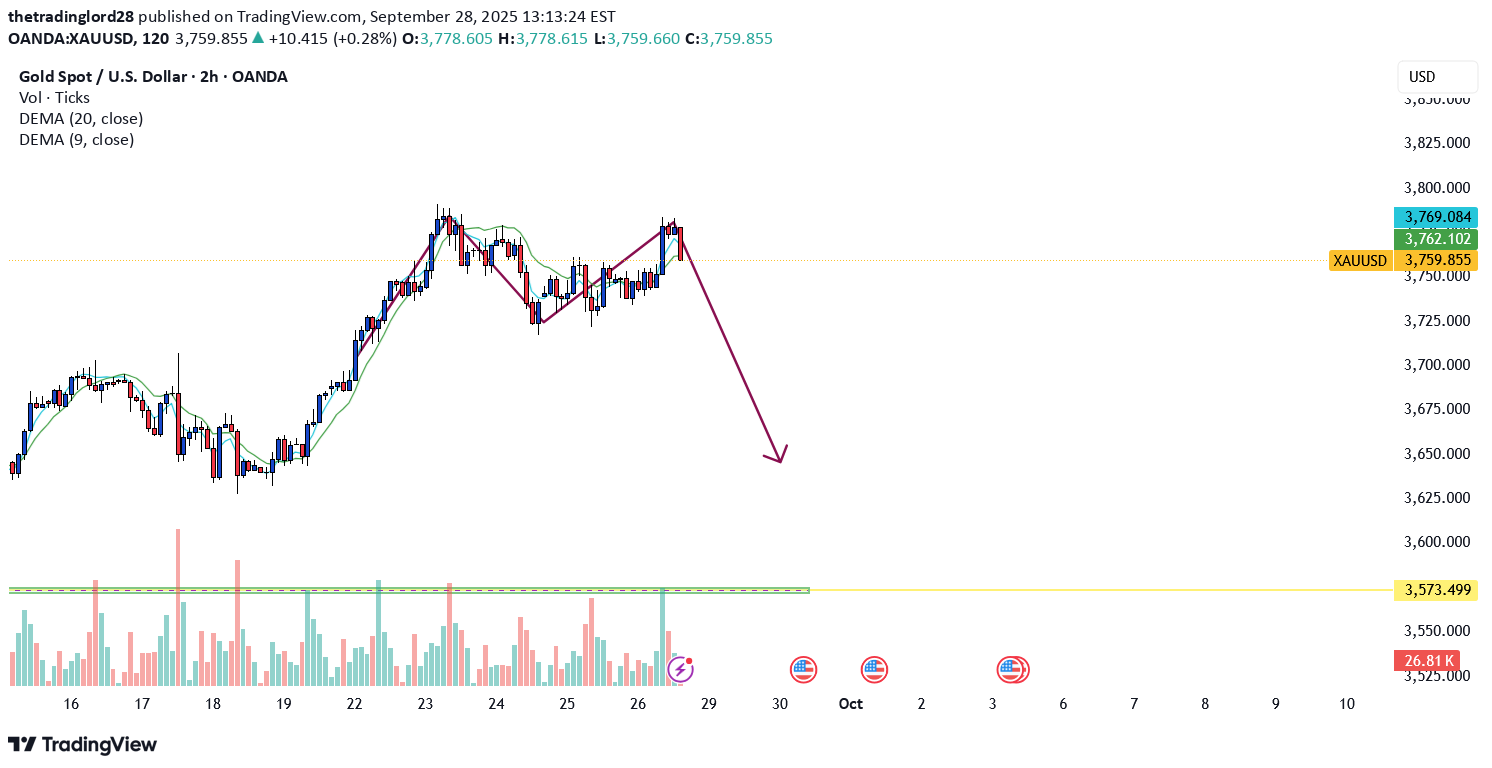
Task: Click the green 3,762.102 price label
Action: tap(1437, 239)
